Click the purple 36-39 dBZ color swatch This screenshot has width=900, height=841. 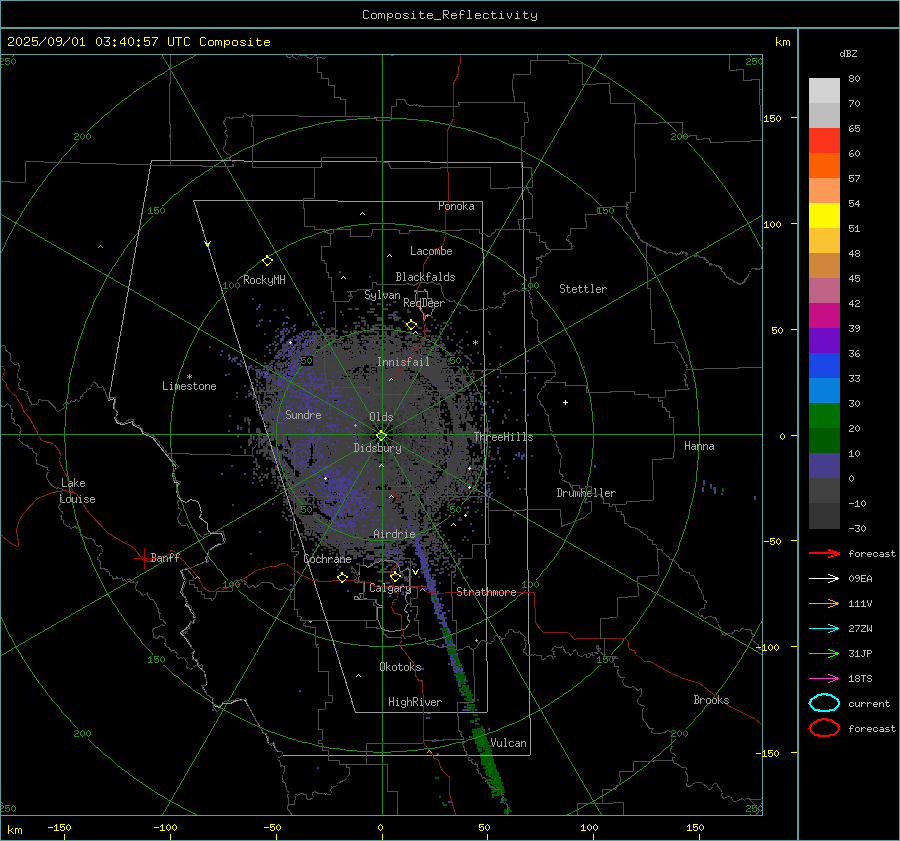(824, 340)
